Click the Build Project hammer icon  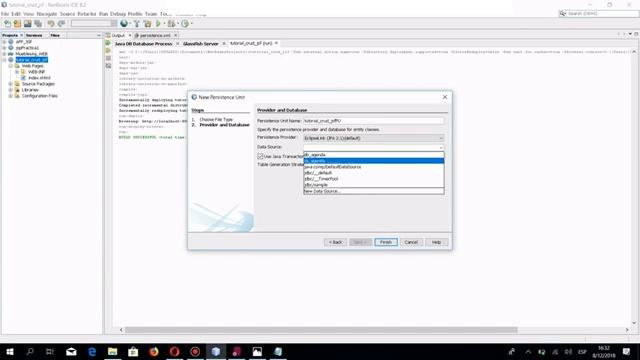137,24
